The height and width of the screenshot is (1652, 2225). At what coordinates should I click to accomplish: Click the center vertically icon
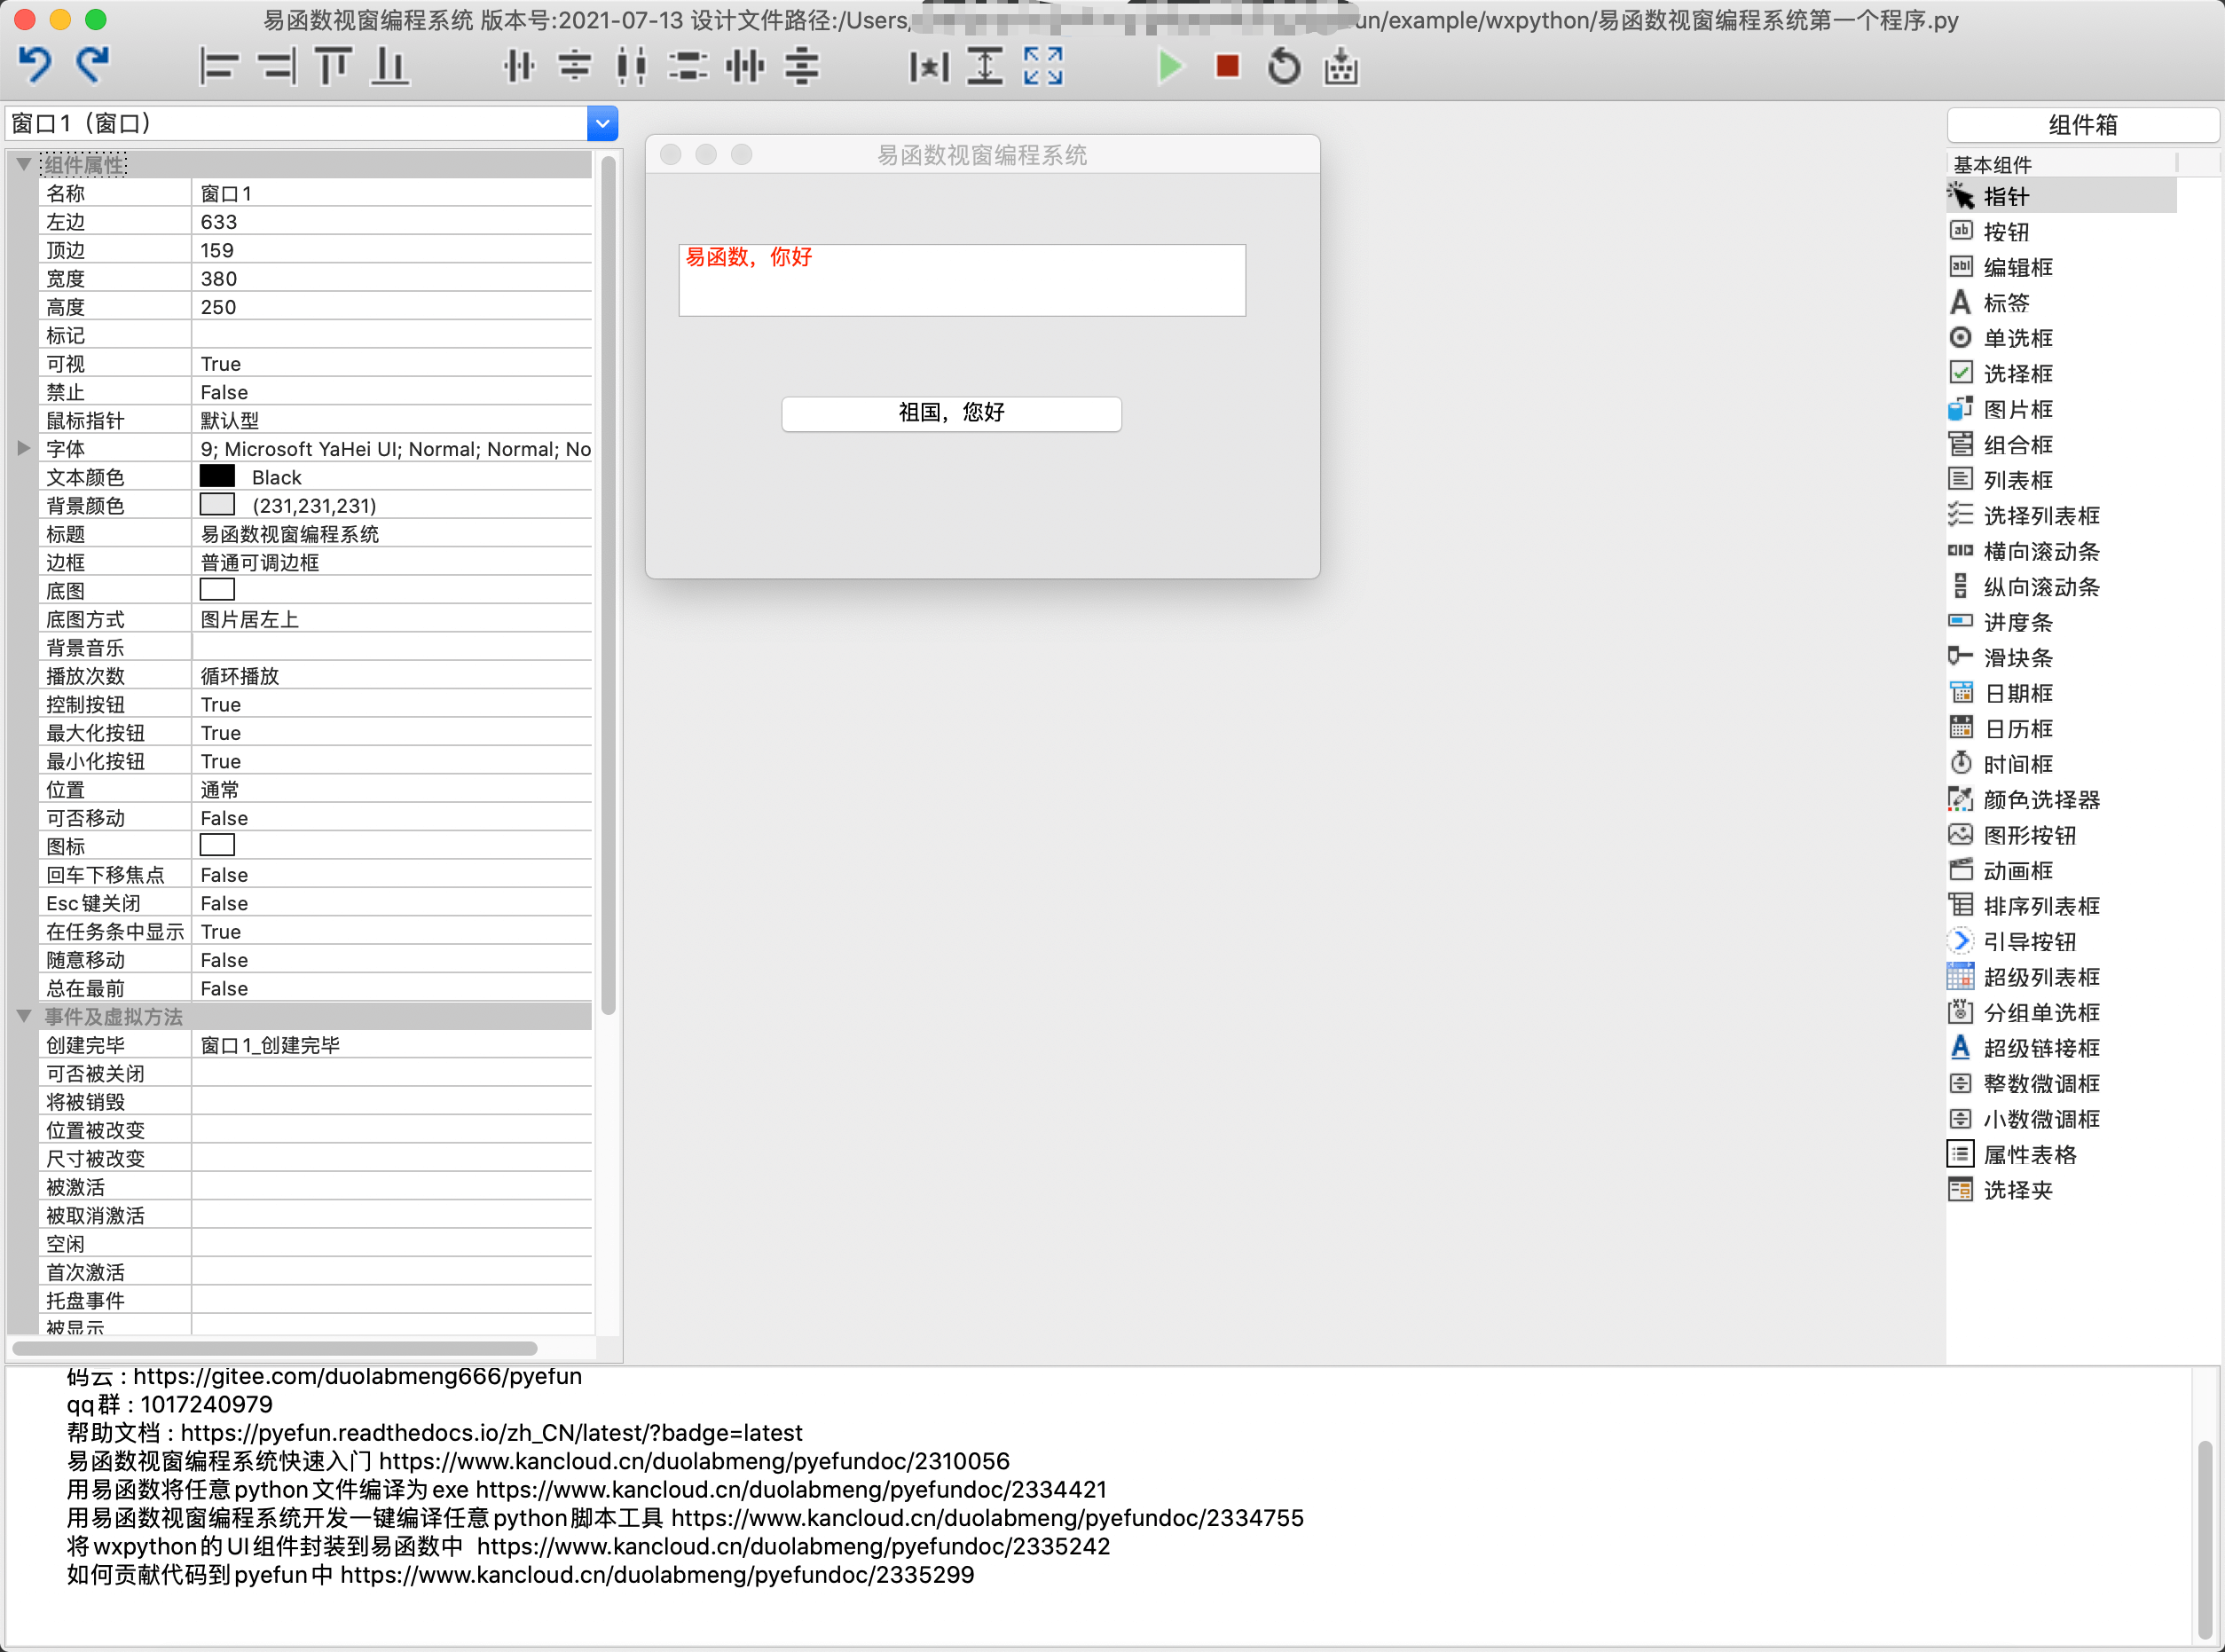[x=574, y=67]
